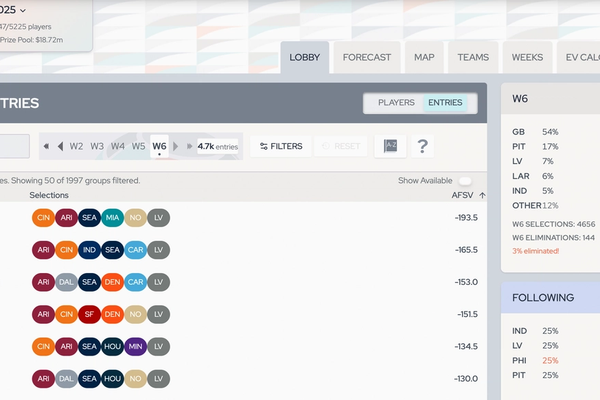Viewport: 600px width, 400px height.
Task: Click GB 54% in W6 panel
Action: (x=535, y=132)
